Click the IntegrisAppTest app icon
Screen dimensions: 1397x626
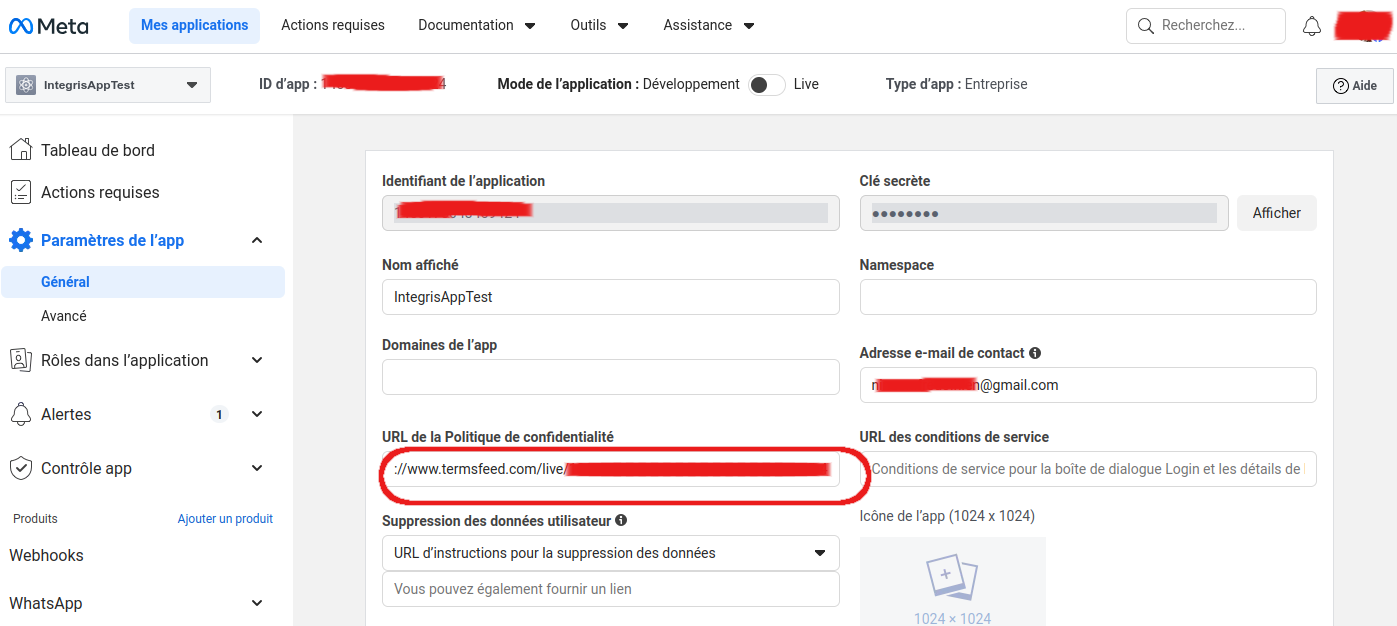pyautogui.click(x=26, y=85)
